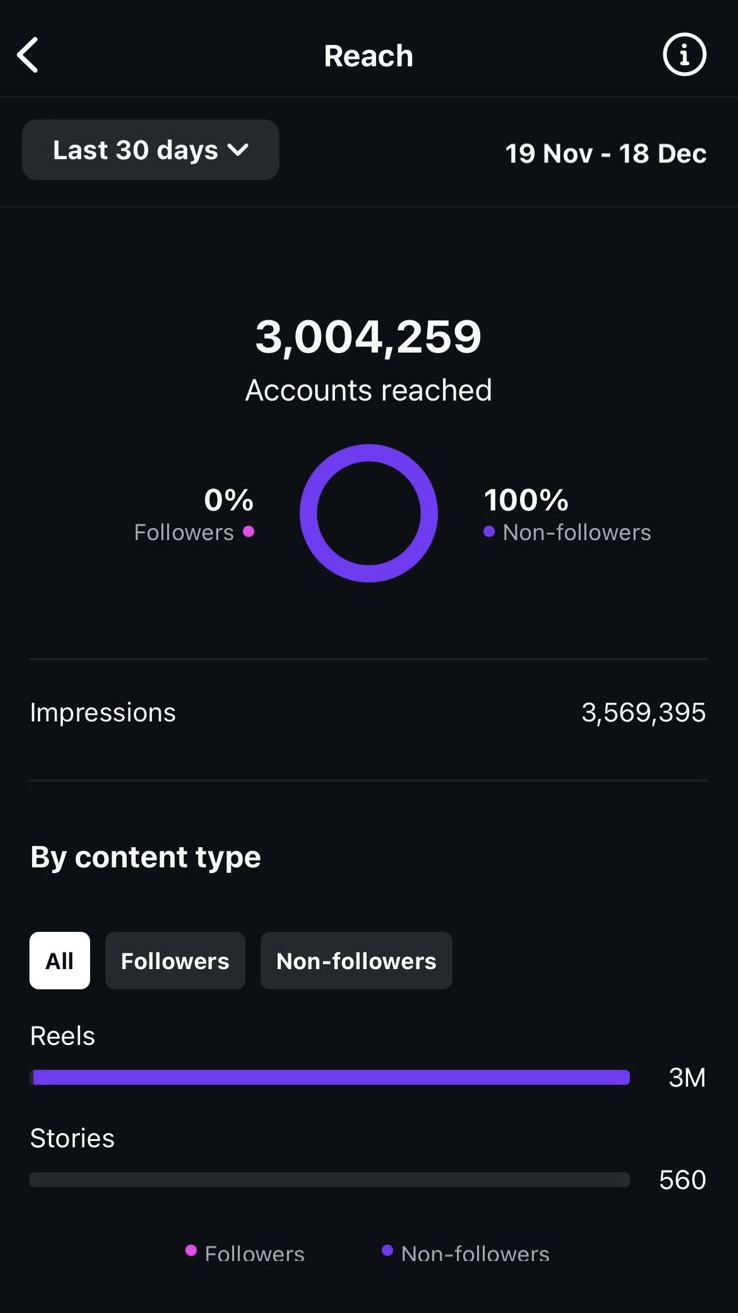
Task: Tap the 19 Nov - 18 Dec date range
Action: (x=606, y=154)
